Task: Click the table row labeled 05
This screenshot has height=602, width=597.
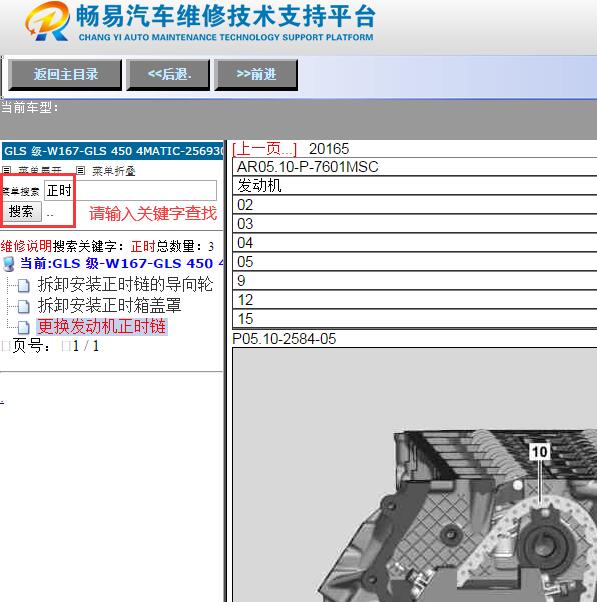Action: click(x=415, y=262)
